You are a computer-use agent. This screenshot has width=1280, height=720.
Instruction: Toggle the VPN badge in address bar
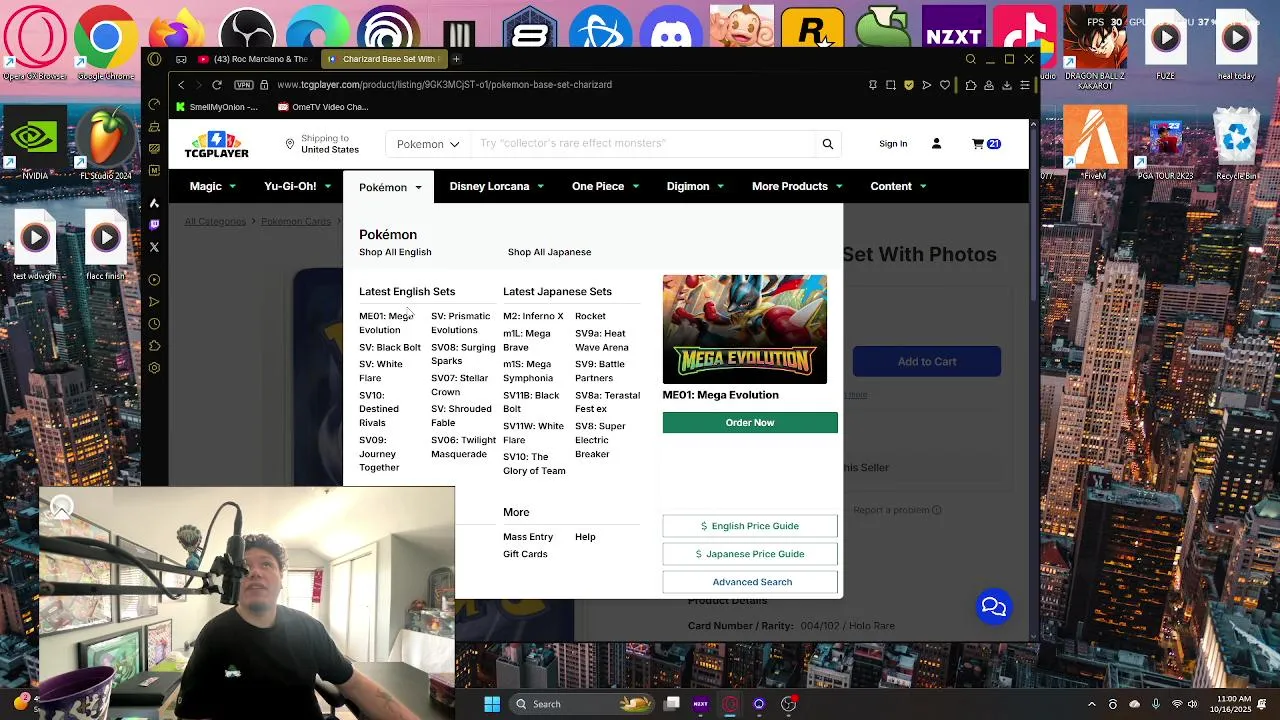click(x=244, y=85)
